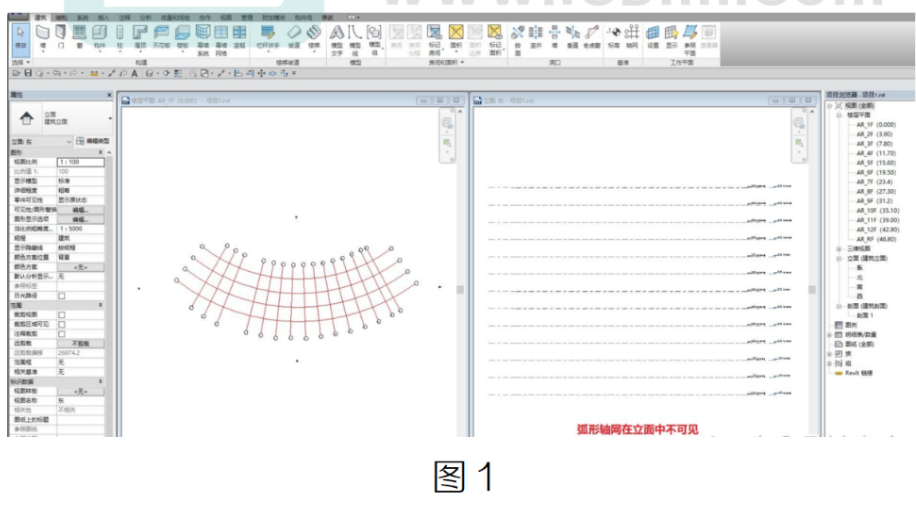Image resolution: width=916 pixels, height=511 pixels.
Task: Click the 视图比例 1:100 field
Action: (x=81, y=162)
